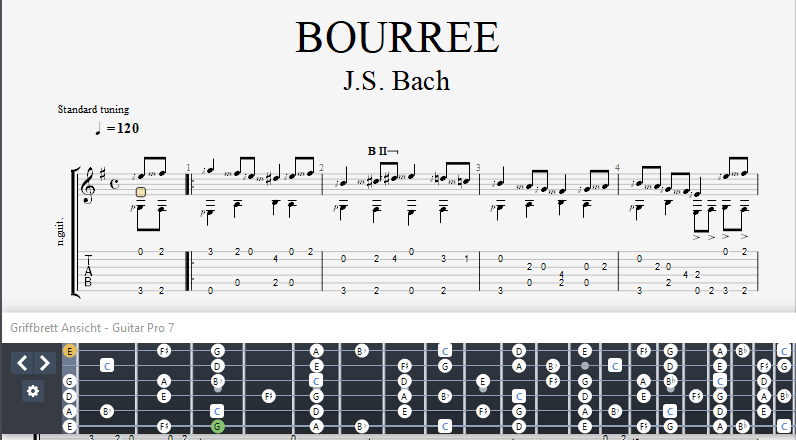Click the Griffbrett Ansicht panel title
The height and width of the screenshot is (440, 796).
pyautogui.click(x=92, y=328)
